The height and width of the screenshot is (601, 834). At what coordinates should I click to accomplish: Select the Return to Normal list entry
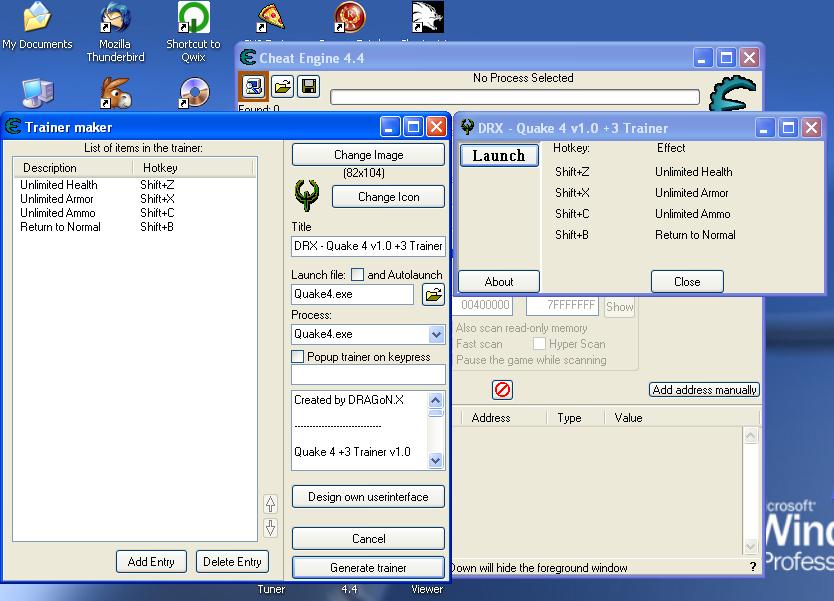pyautogui.click(x=60, y=227)
